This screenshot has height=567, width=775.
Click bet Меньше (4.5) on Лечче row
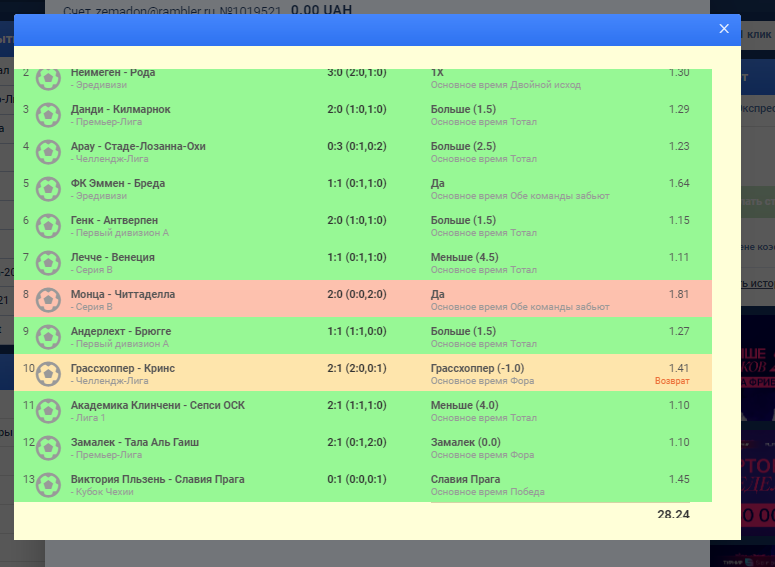click(x=464, y=258)
